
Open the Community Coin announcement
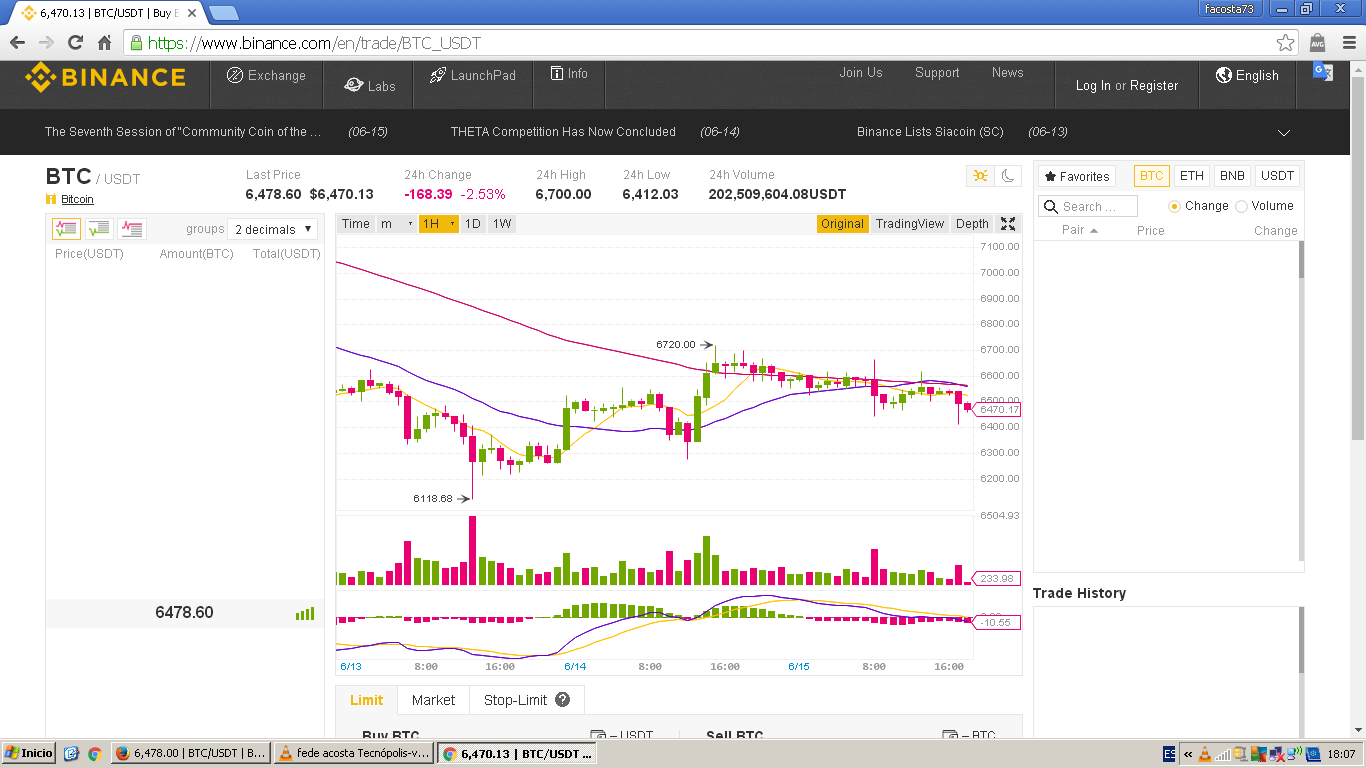(183, 132)
